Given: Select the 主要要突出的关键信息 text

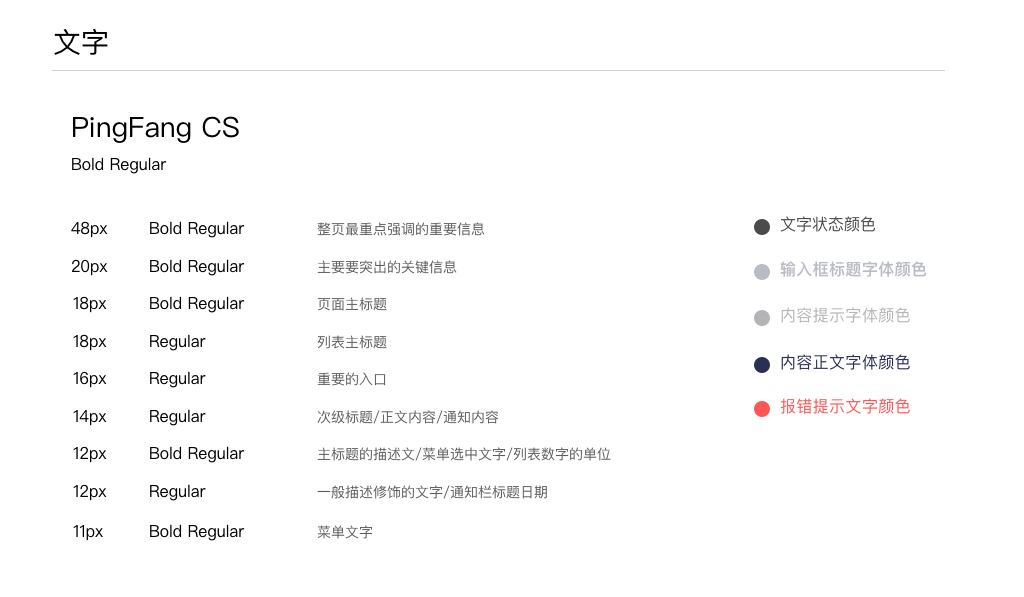Looking at the screenshot, I should coord(387,267).
